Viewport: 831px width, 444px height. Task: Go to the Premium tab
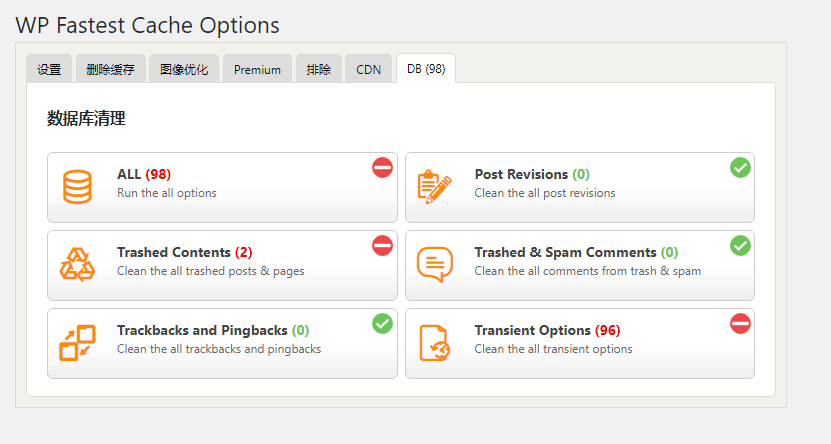tap(258, 69)
